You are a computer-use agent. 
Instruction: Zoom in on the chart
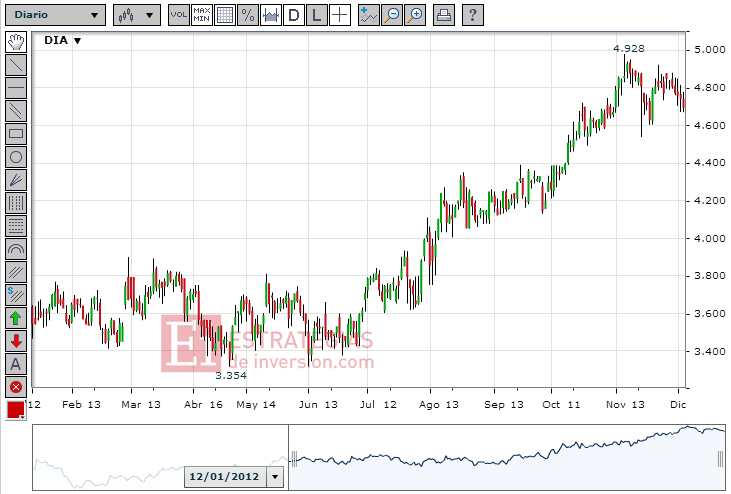click(x=415, y=15)
